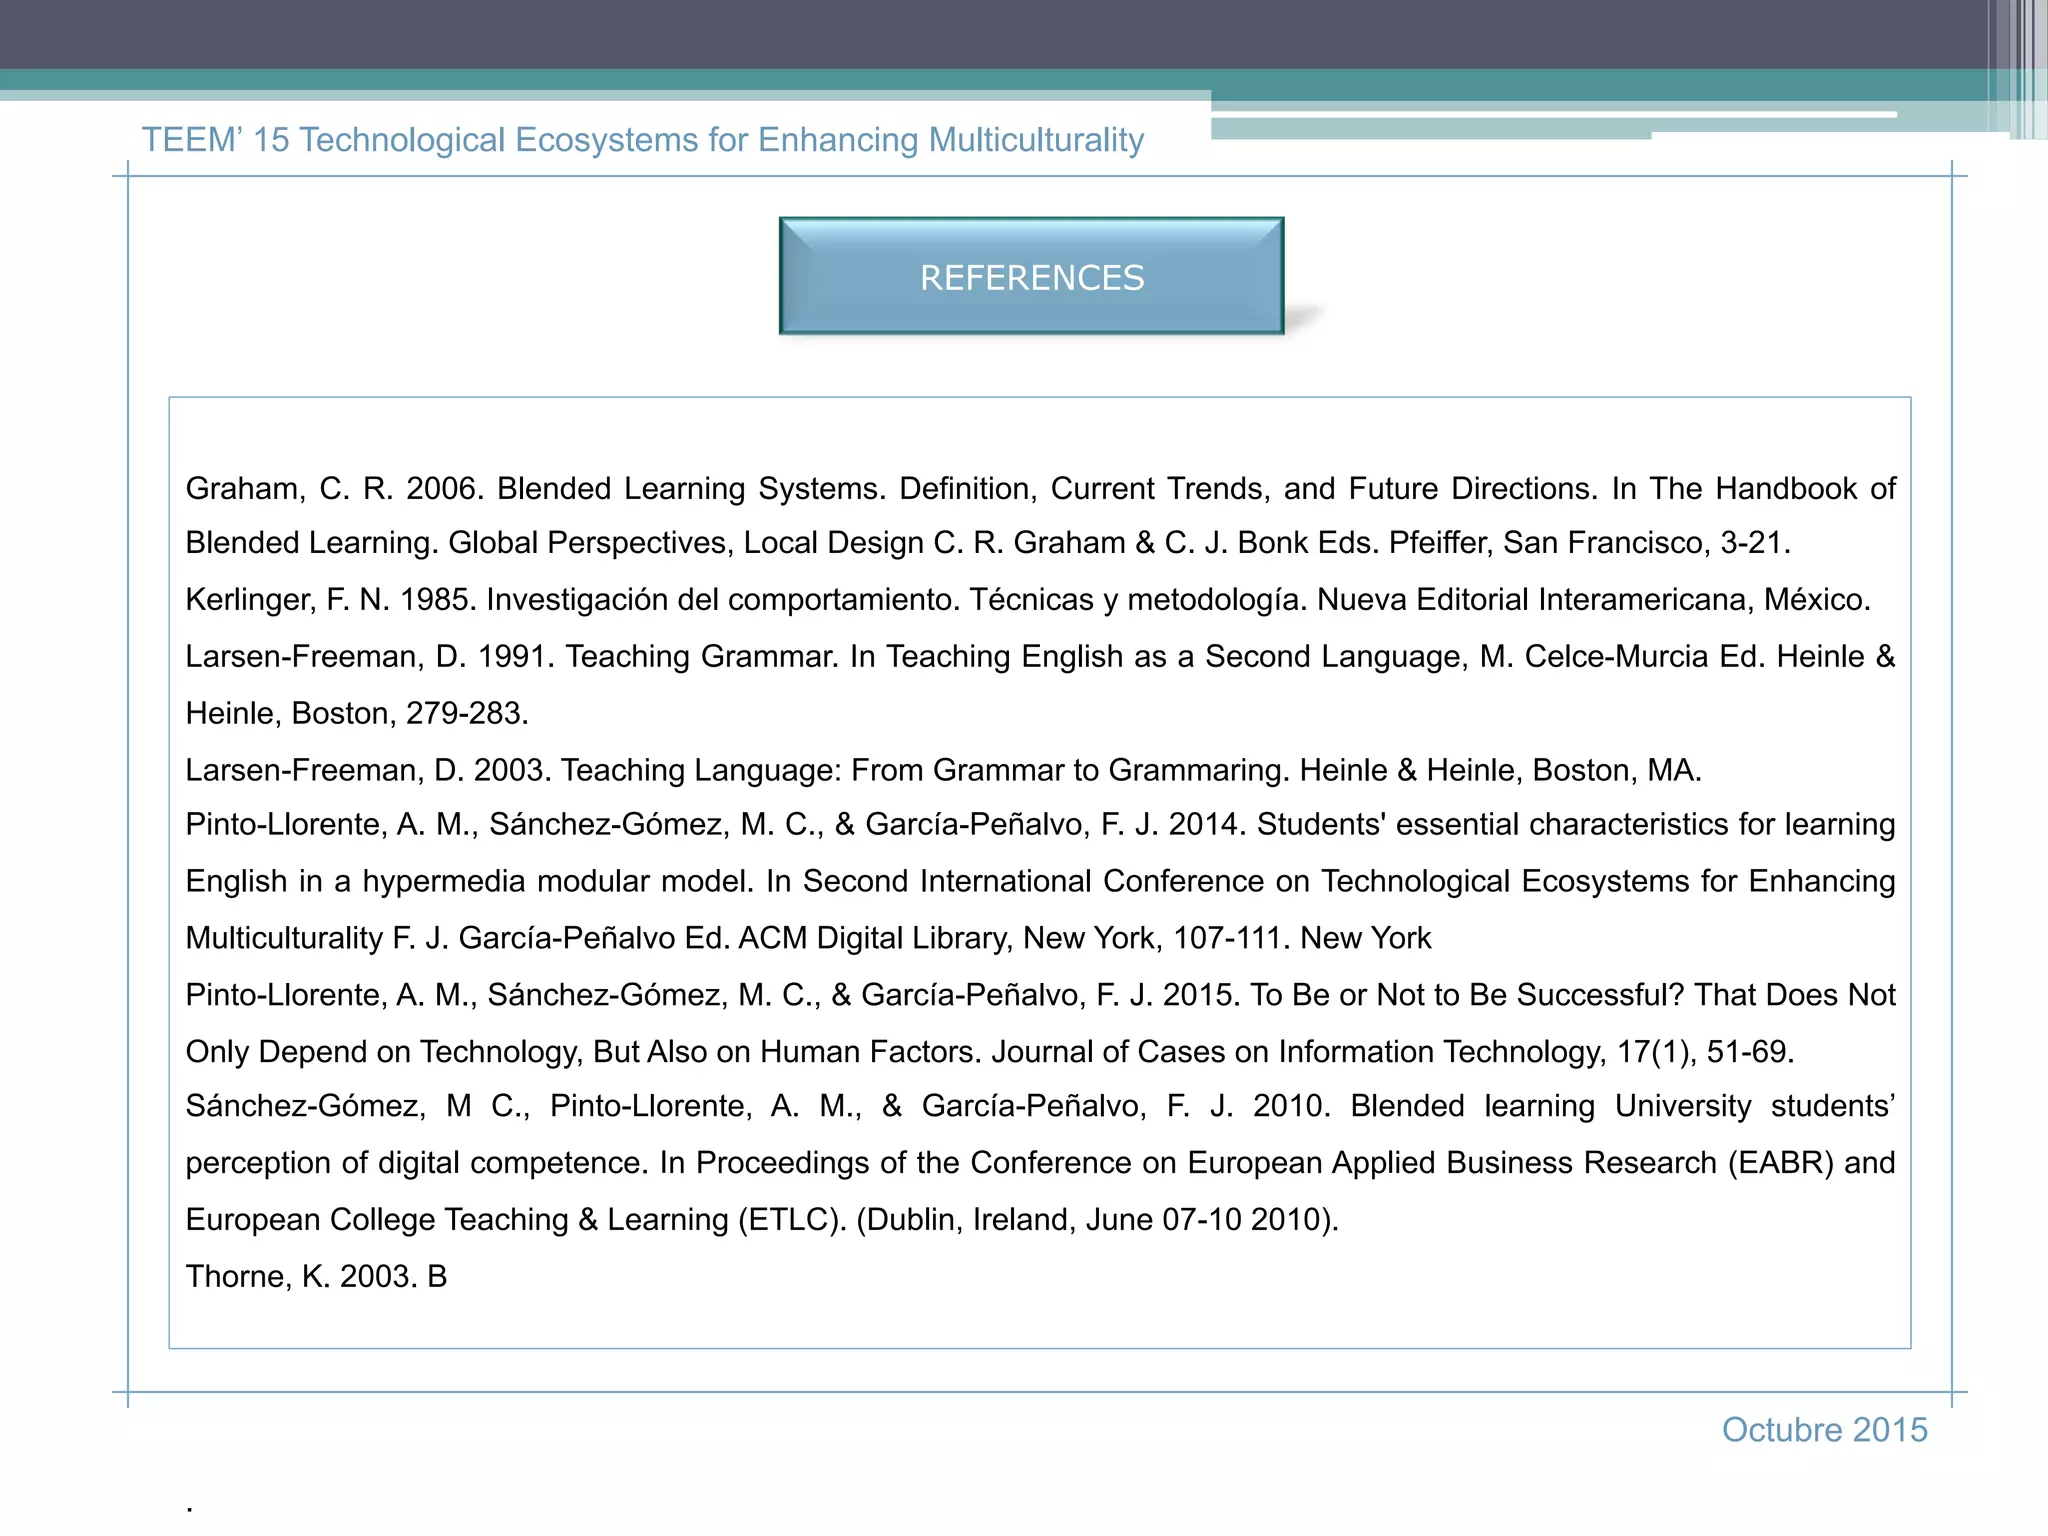The image size is (2048, 1536).
Task: Click the Pinto-Llorente 2015 To Be or Not reference
Action: (1040, 1023)
